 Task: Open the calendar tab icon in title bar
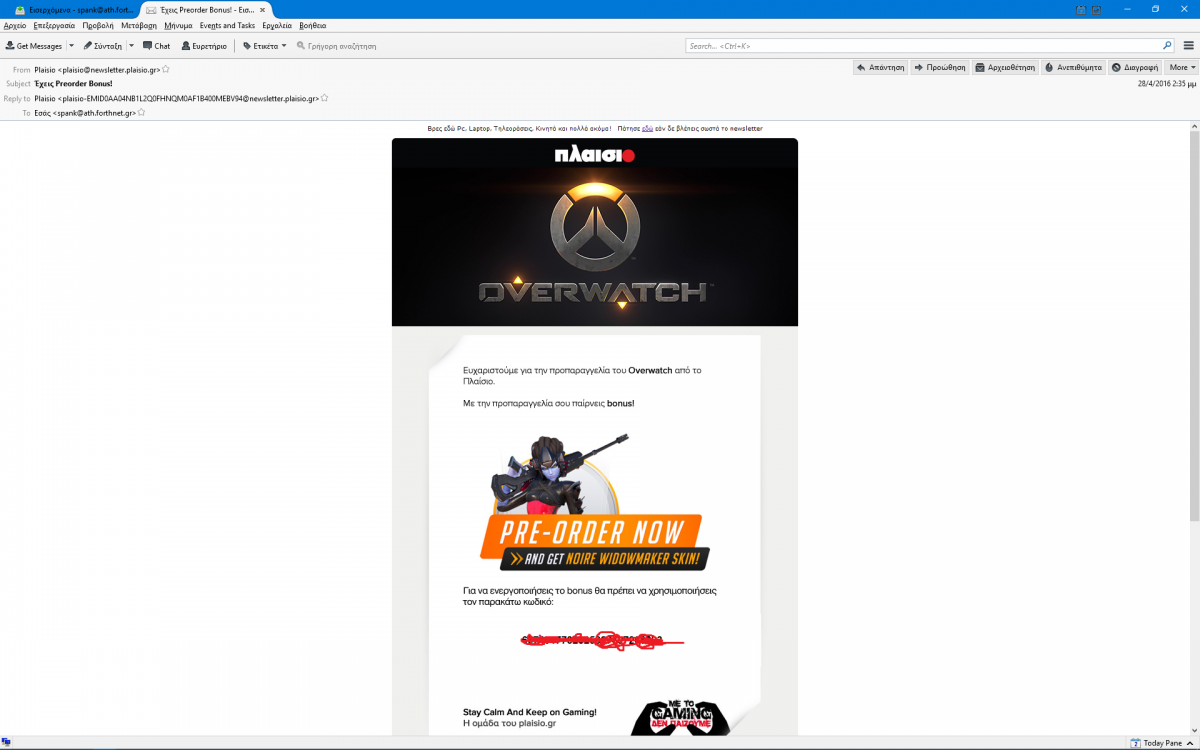(x=1080, y=9)
